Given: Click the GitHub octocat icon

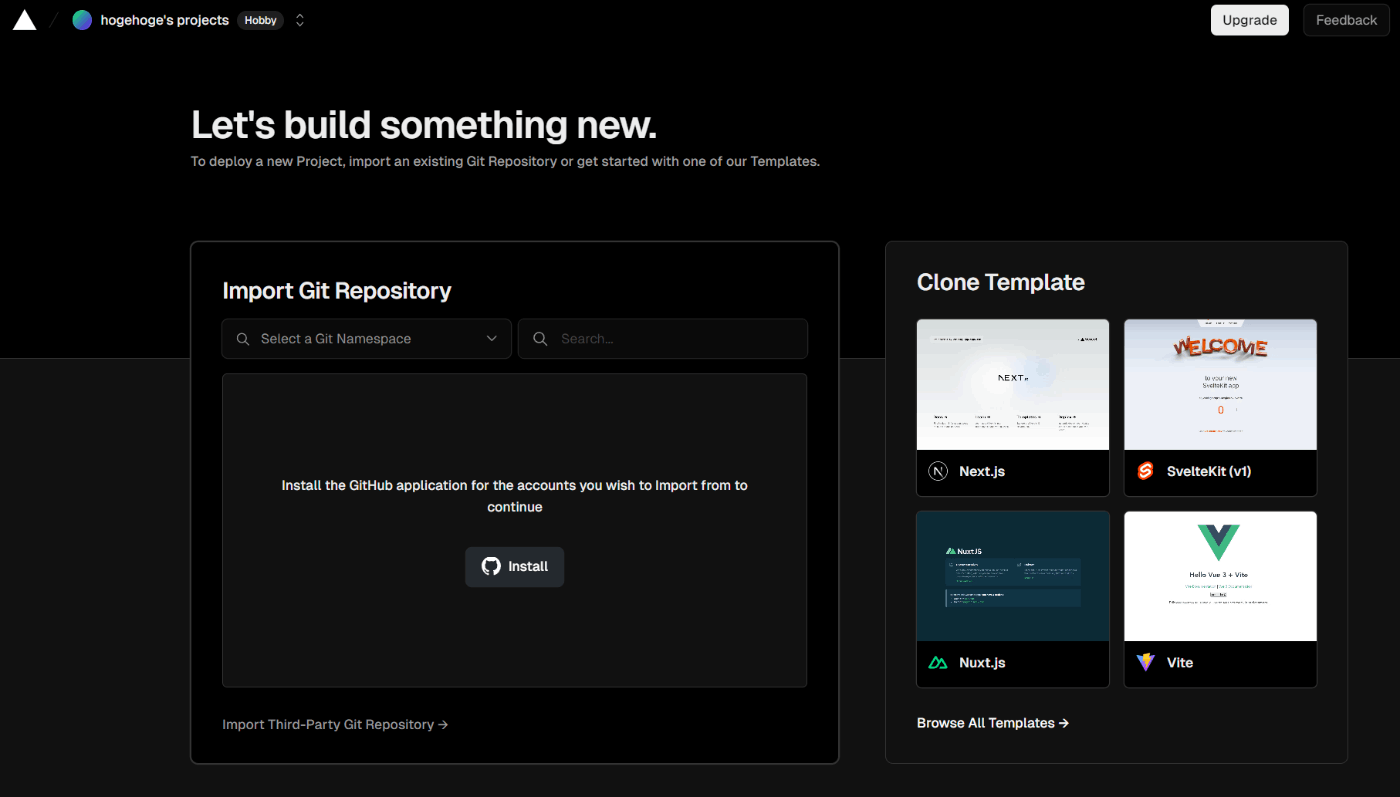Looking at the screenshot, I should pyautogui.click(x=491, y=566).
